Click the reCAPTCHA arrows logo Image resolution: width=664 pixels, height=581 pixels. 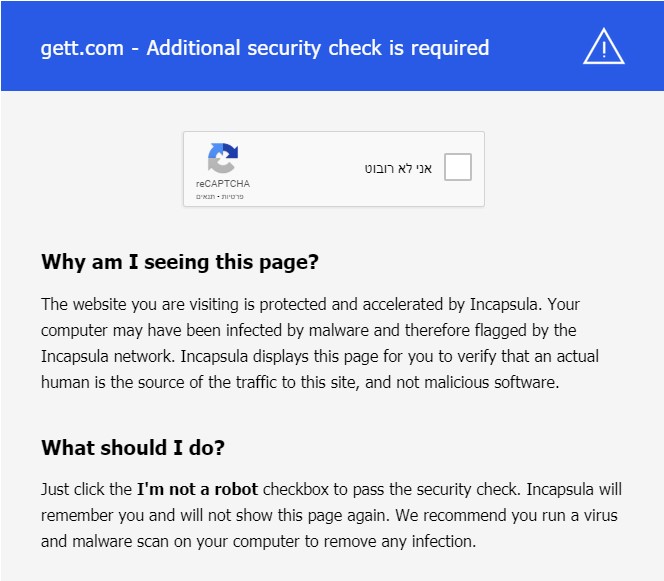(x=223, y=159)
